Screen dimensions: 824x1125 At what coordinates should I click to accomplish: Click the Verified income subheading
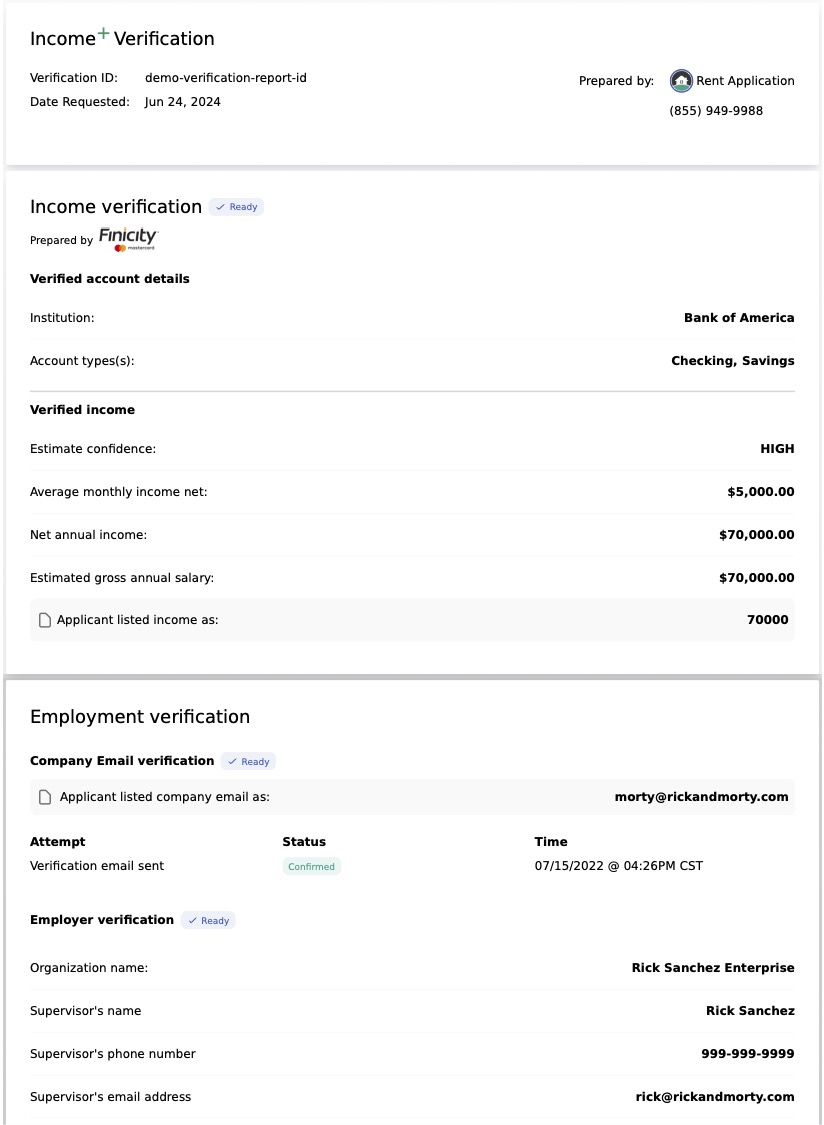83,410
